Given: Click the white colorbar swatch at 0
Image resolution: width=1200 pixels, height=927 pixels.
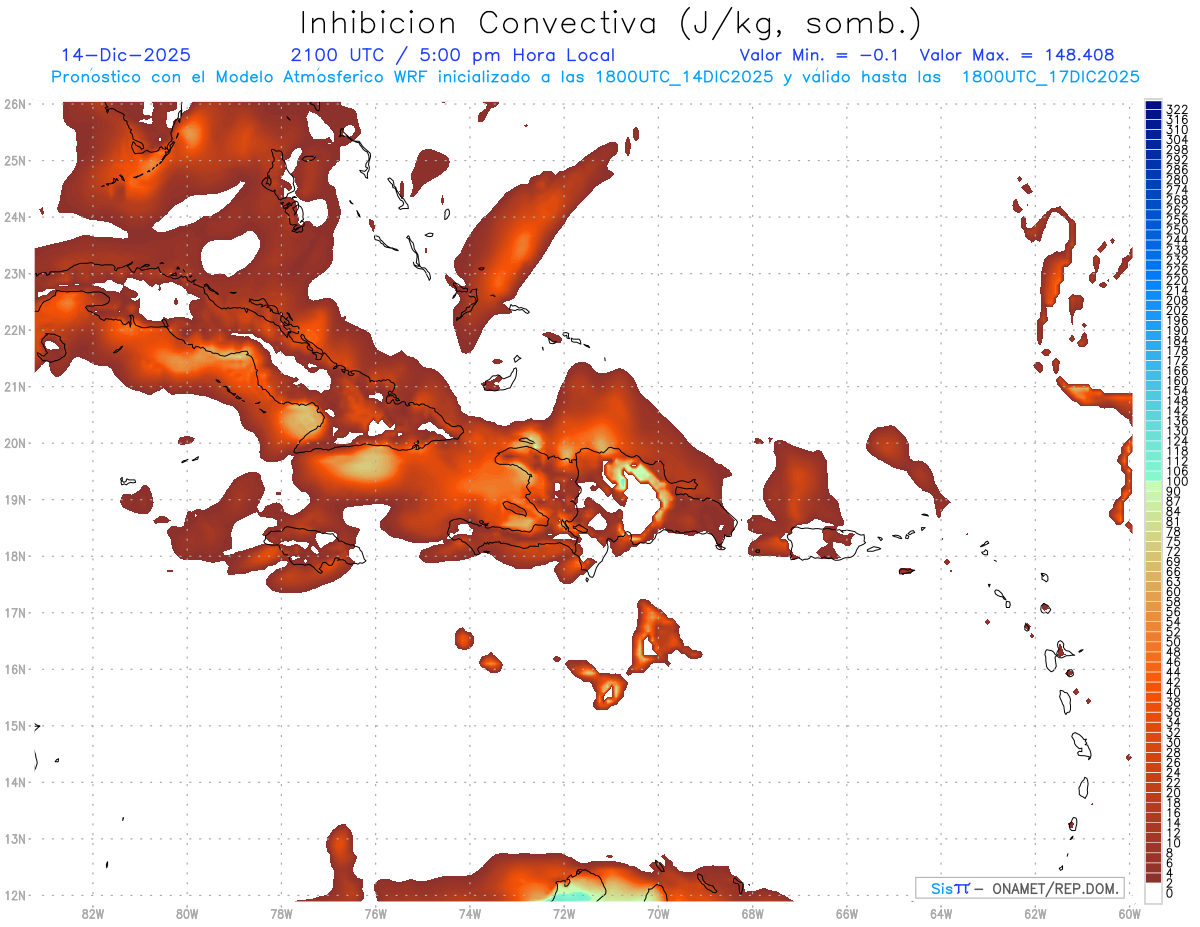Looking at the screenshot, I should click(1153, 892).
